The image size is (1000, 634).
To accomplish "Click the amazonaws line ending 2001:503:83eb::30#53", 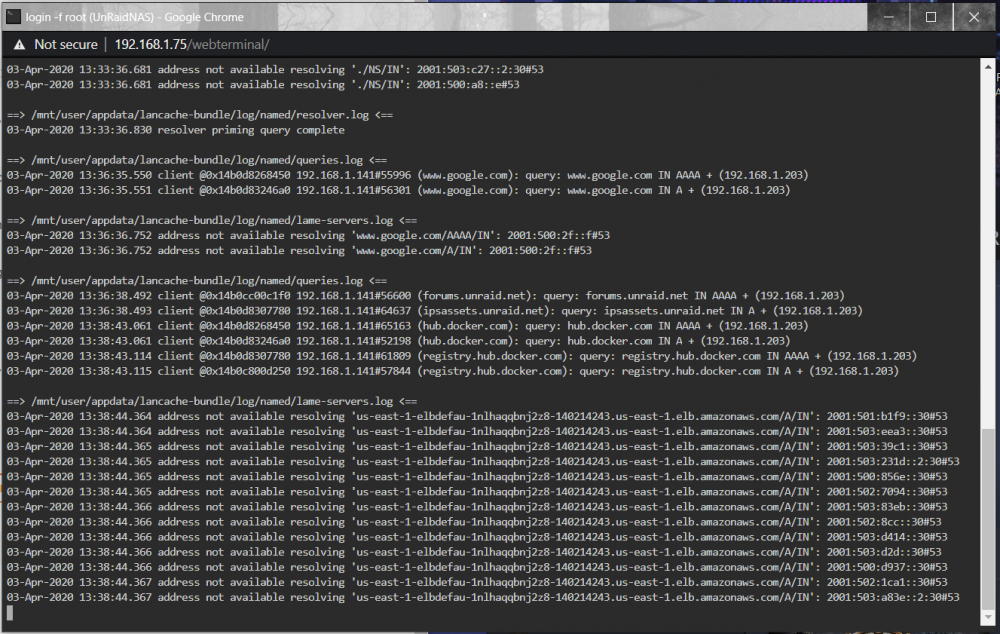I will coord(477,507).
